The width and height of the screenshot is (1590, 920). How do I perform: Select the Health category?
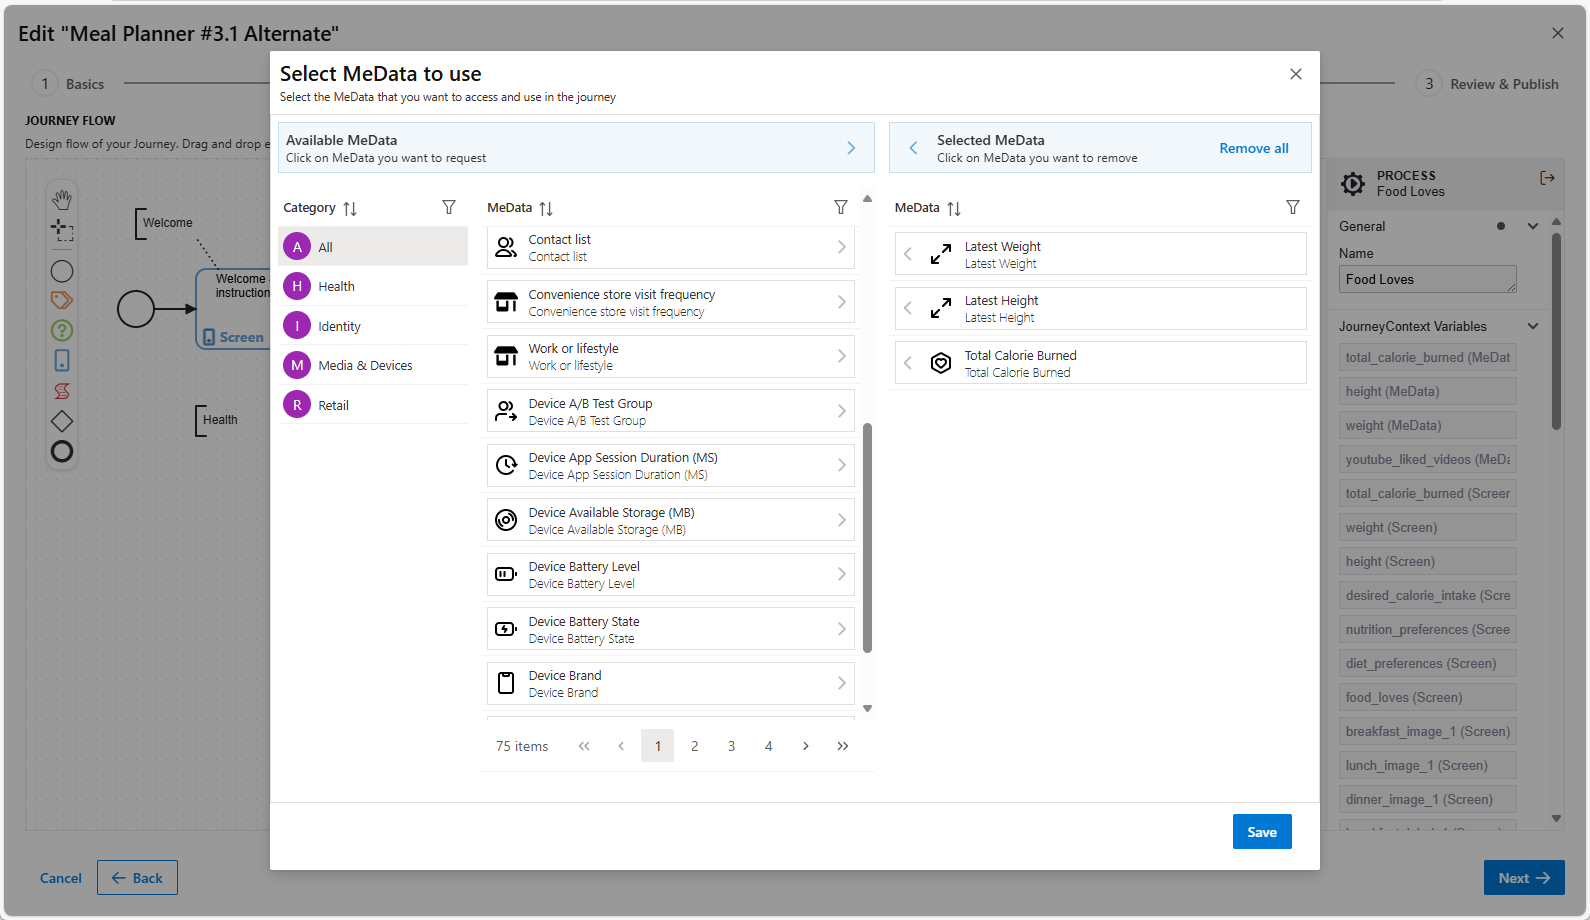coord(373,286)
